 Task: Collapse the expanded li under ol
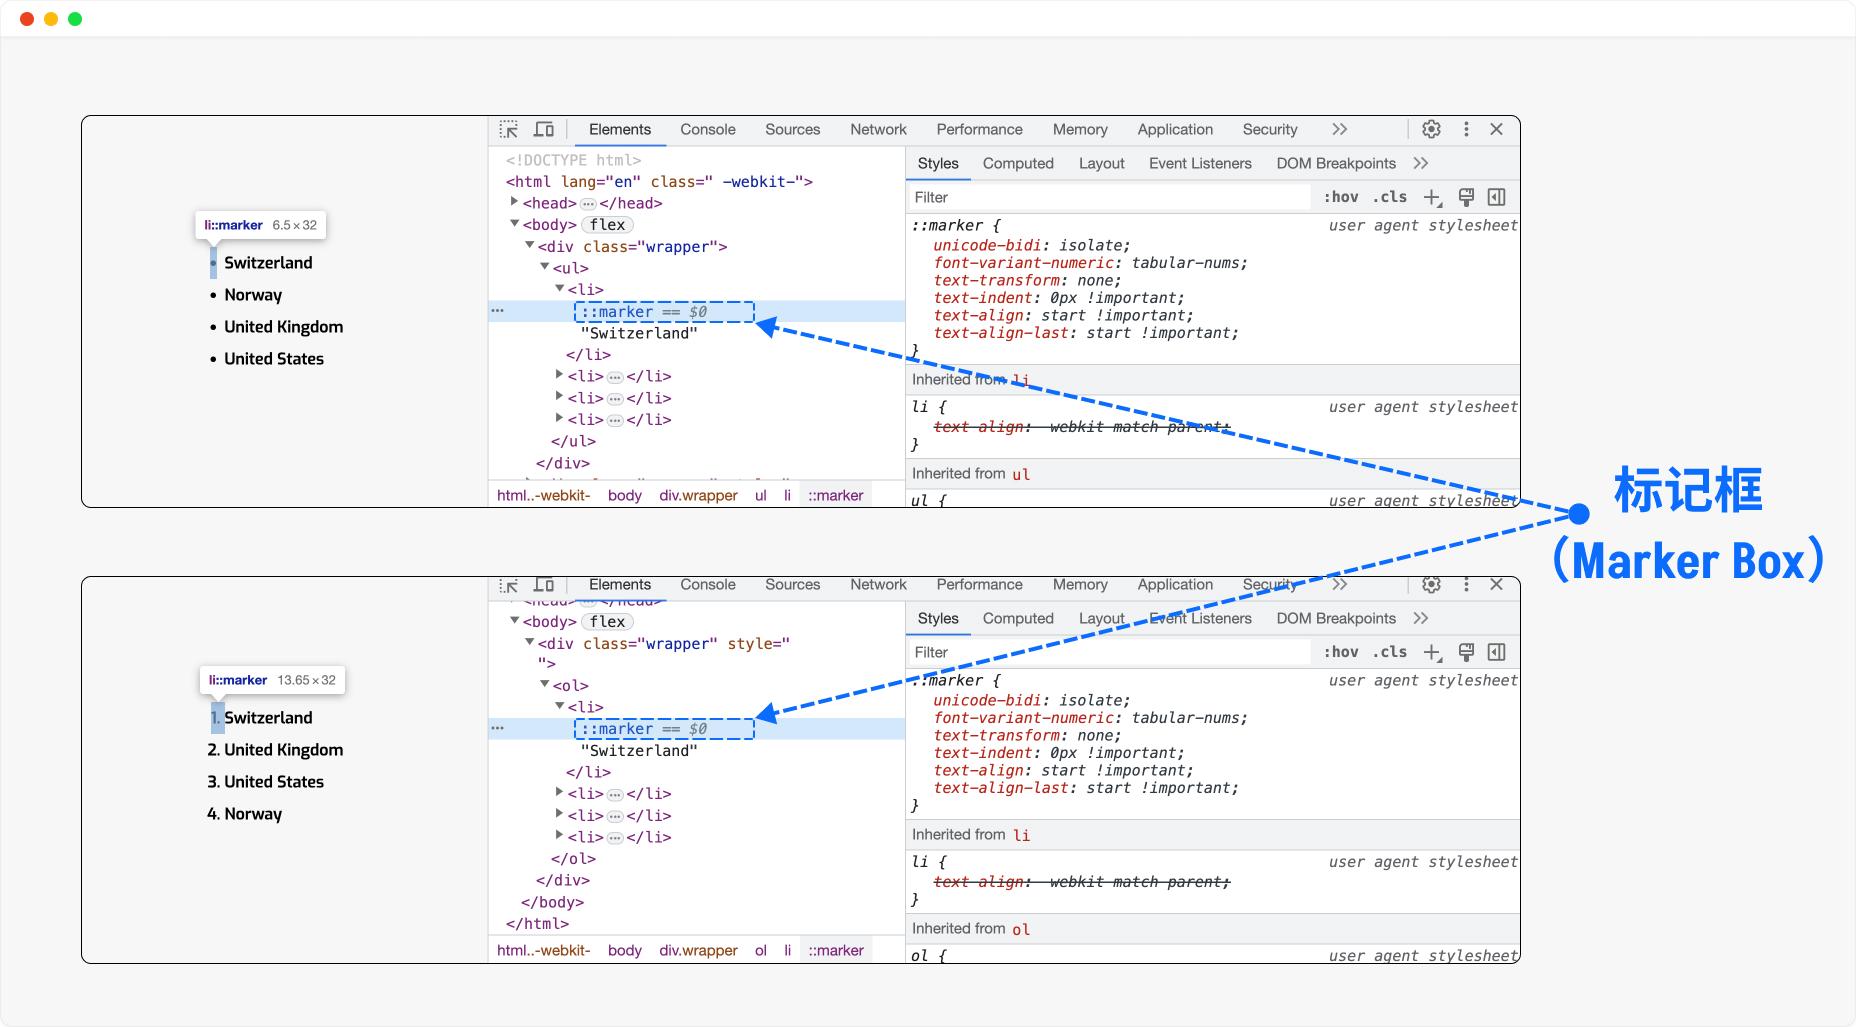point(560,706)
